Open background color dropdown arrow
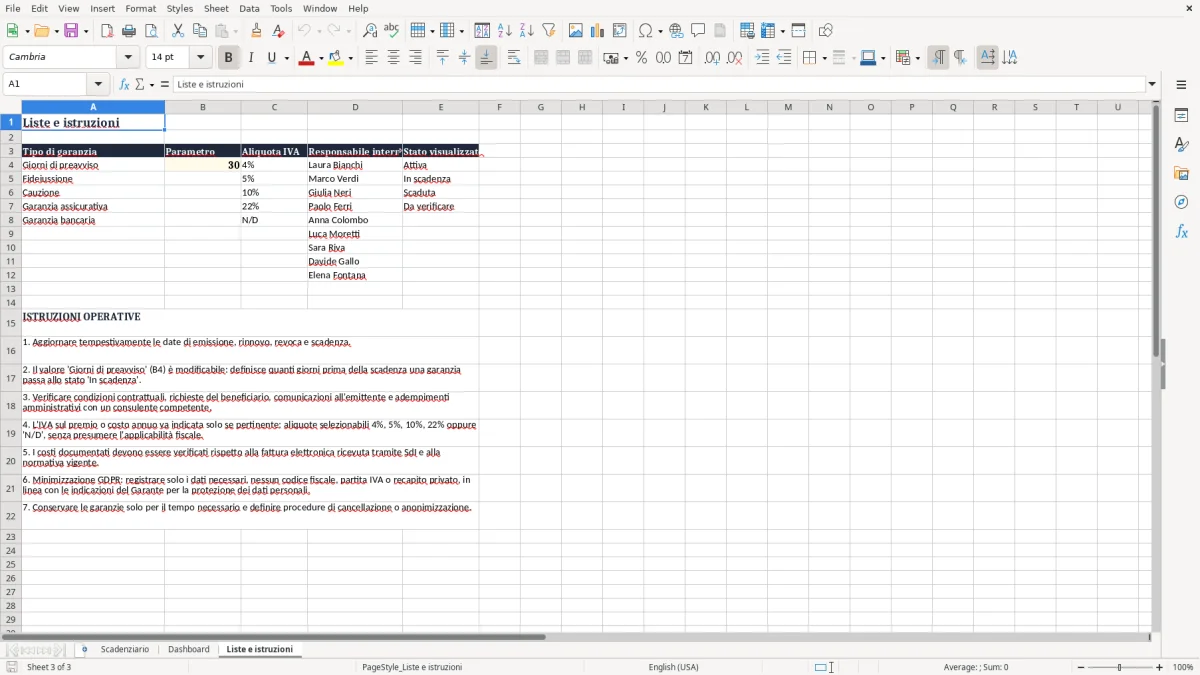Viewport: 1200px width, 675px height. point(349,58)
